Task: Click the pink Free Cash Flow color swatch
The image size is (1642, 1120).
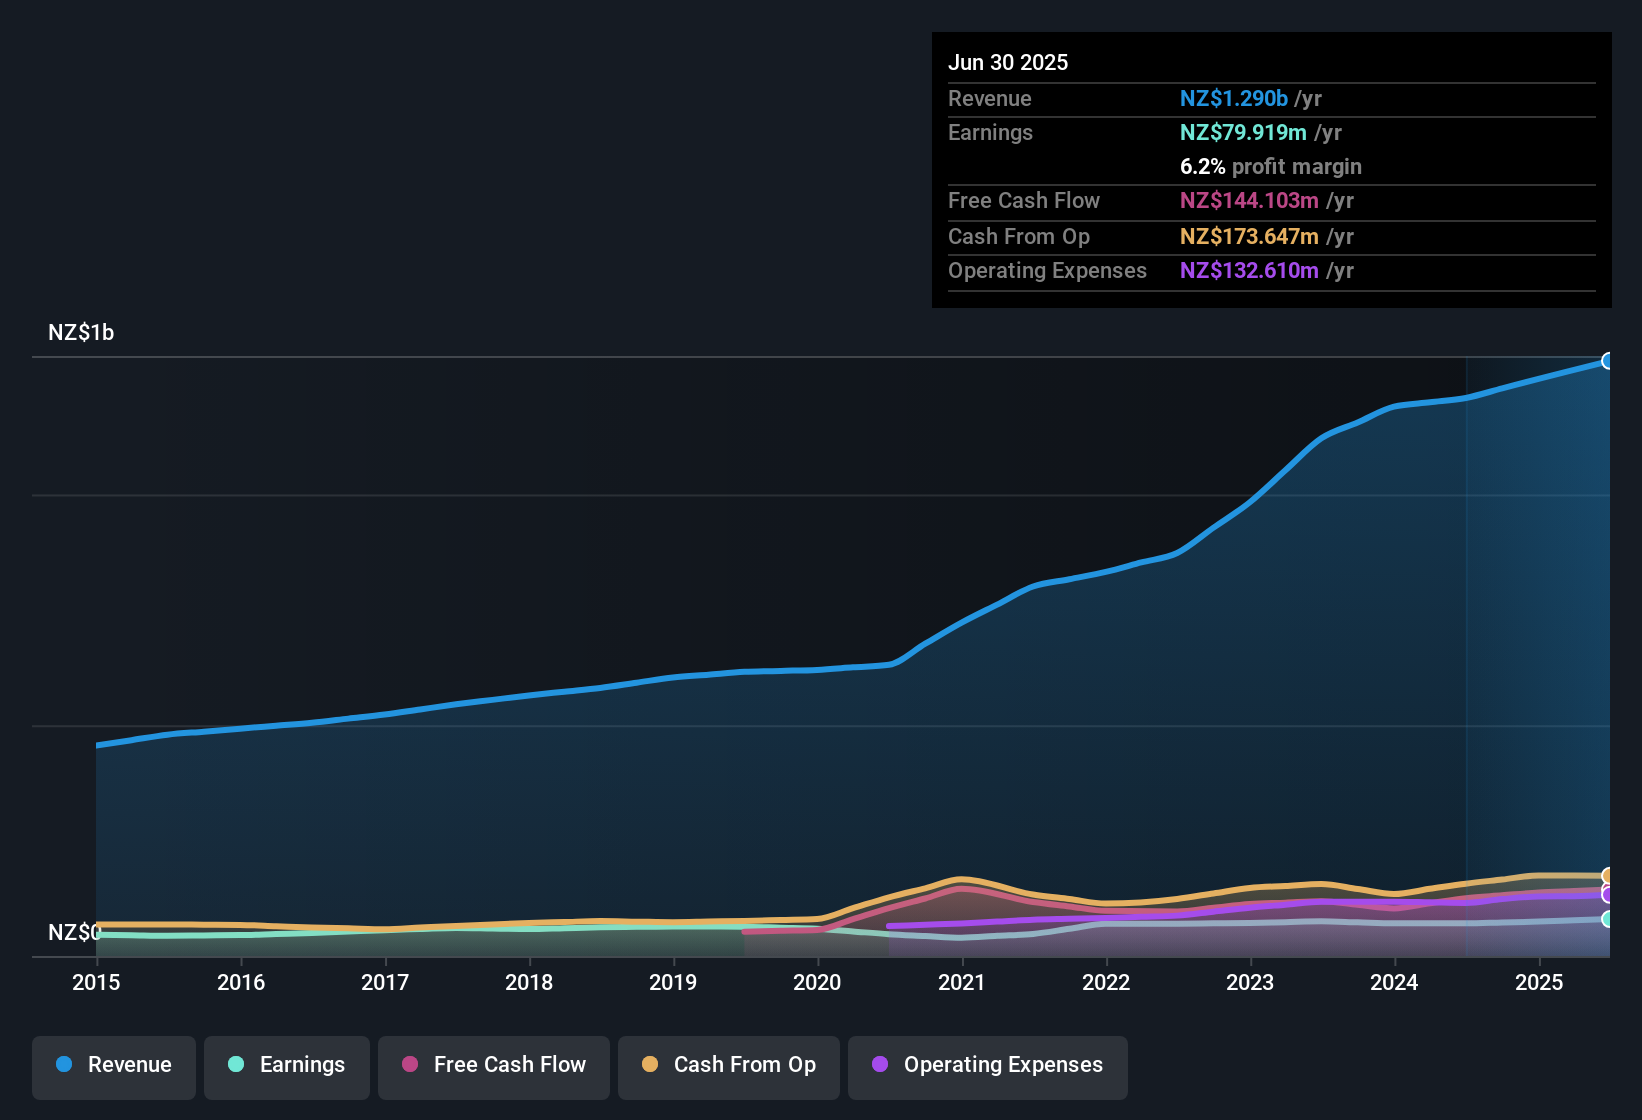Action: [408, 1066]
